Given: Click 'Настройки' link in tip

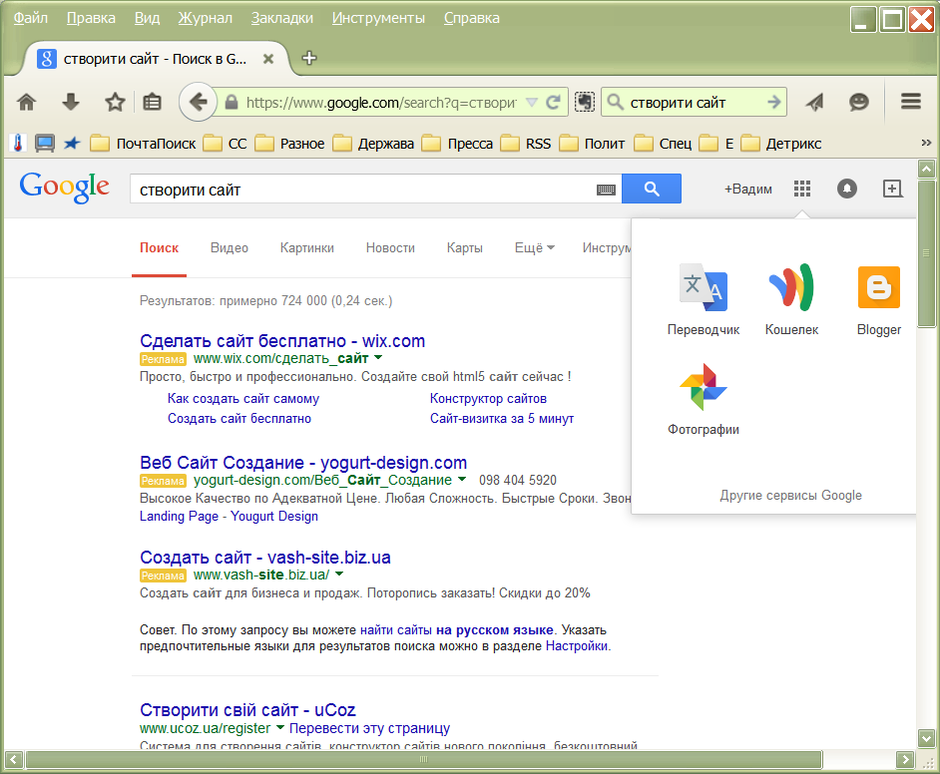Looking at the screenshot, I should [577, 646].
